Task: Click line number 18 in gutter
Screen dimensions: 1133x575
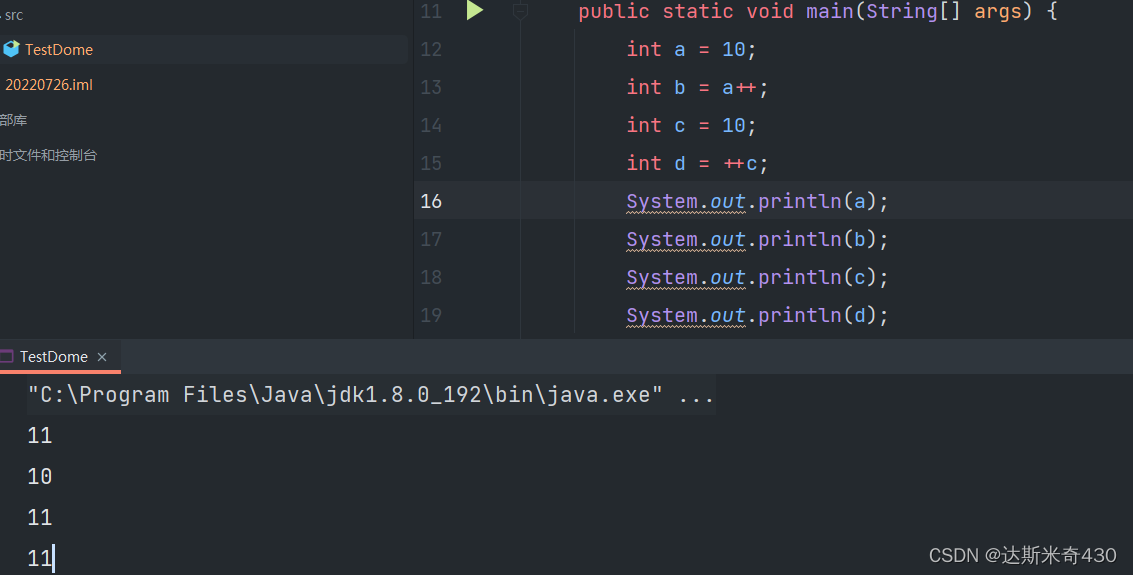Action: tap(431, 277)
